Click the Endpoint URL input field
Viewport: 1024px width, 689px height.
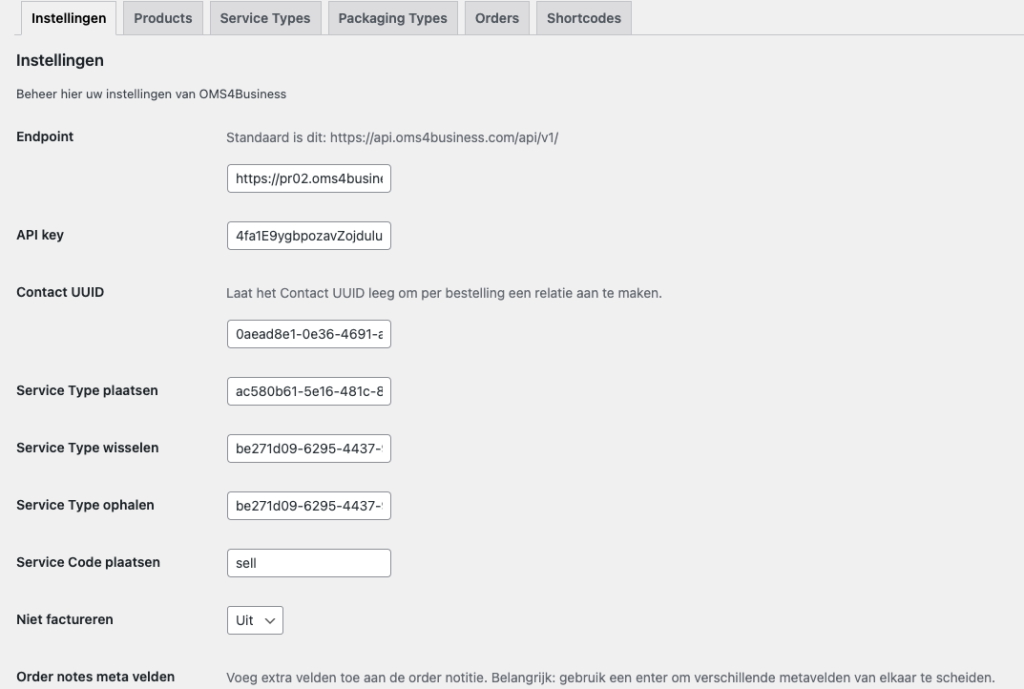click(x=309, y=178)
